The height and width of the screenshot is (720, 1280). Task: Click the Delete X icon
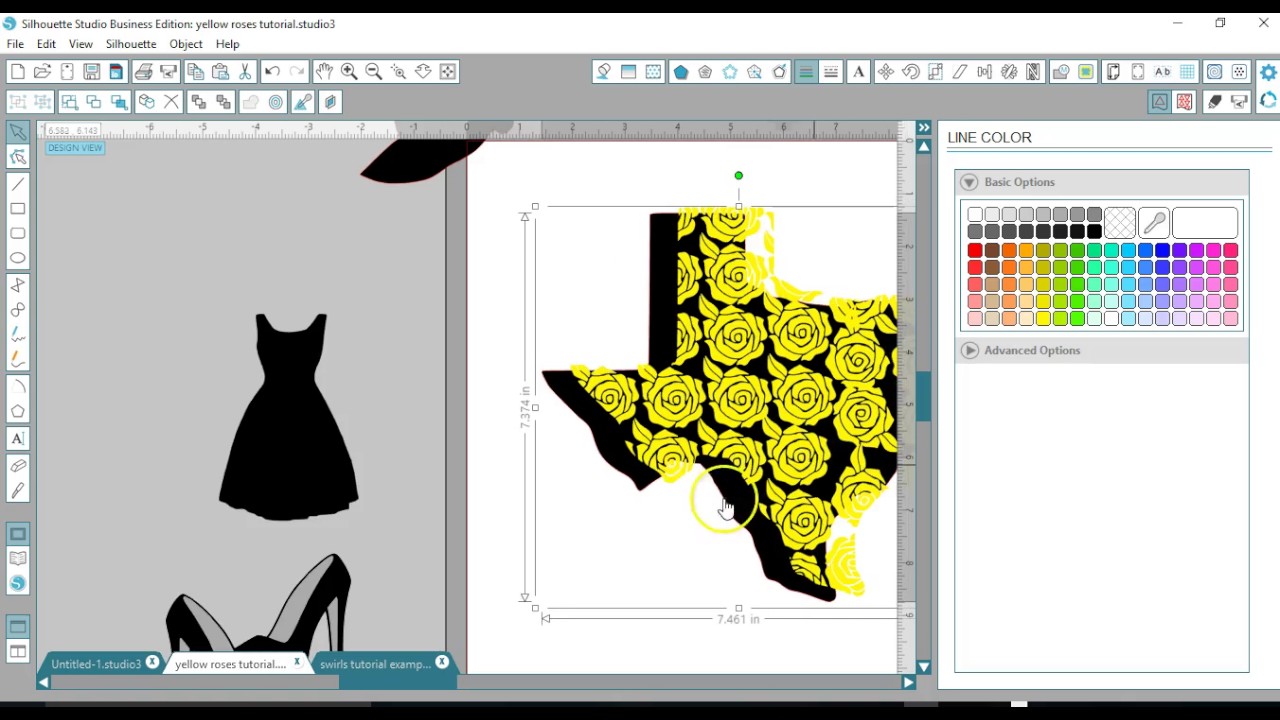(171, 102)
